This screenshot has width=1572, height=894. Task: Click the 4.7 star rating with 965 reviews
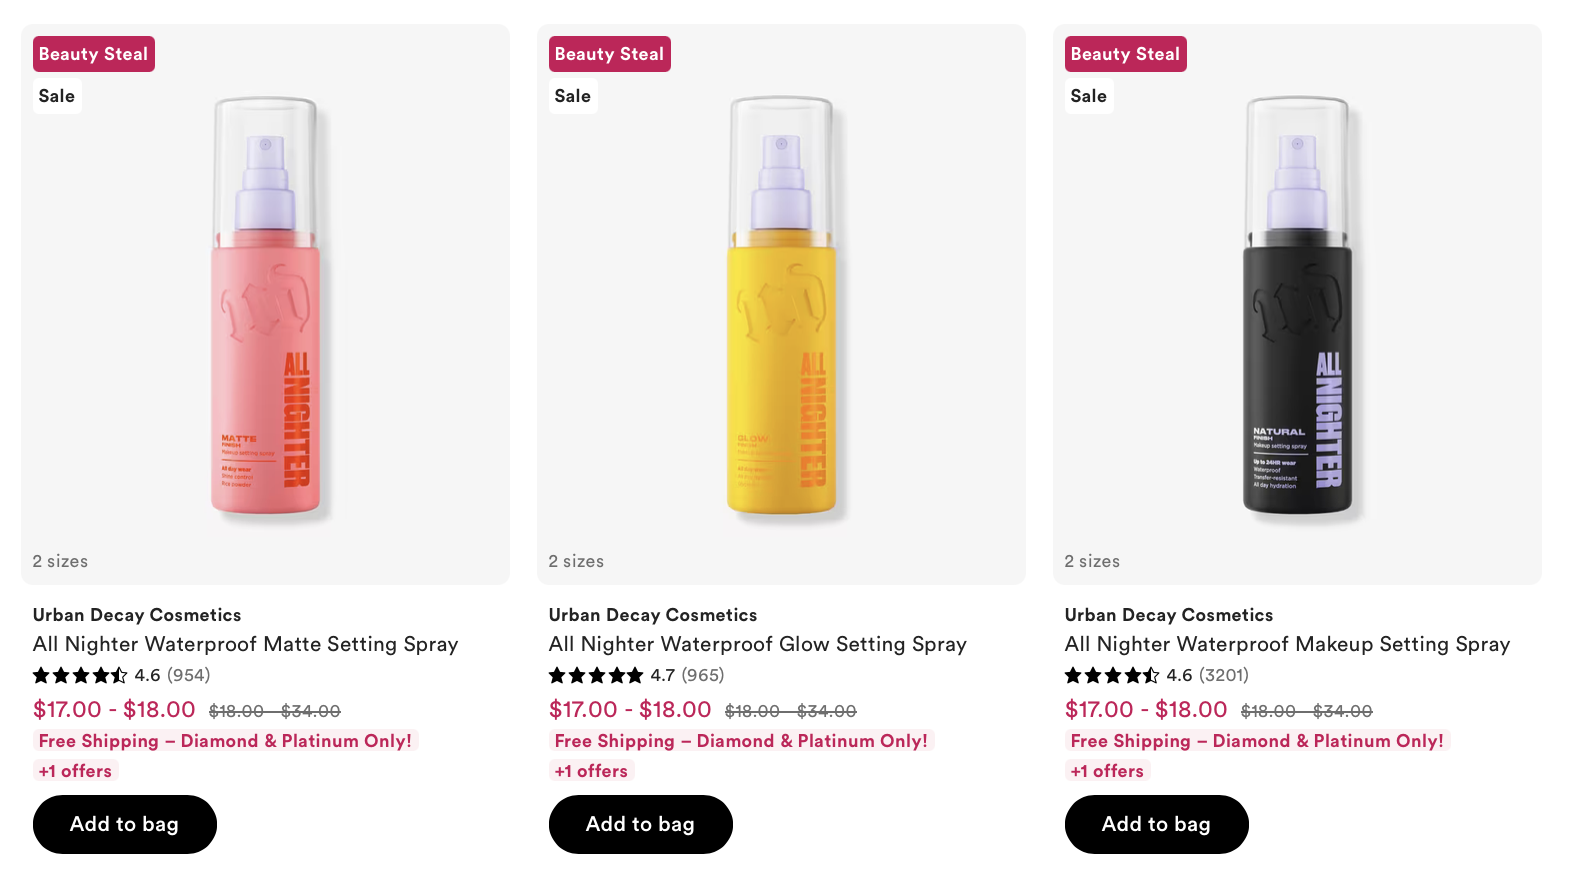point(637,675)
